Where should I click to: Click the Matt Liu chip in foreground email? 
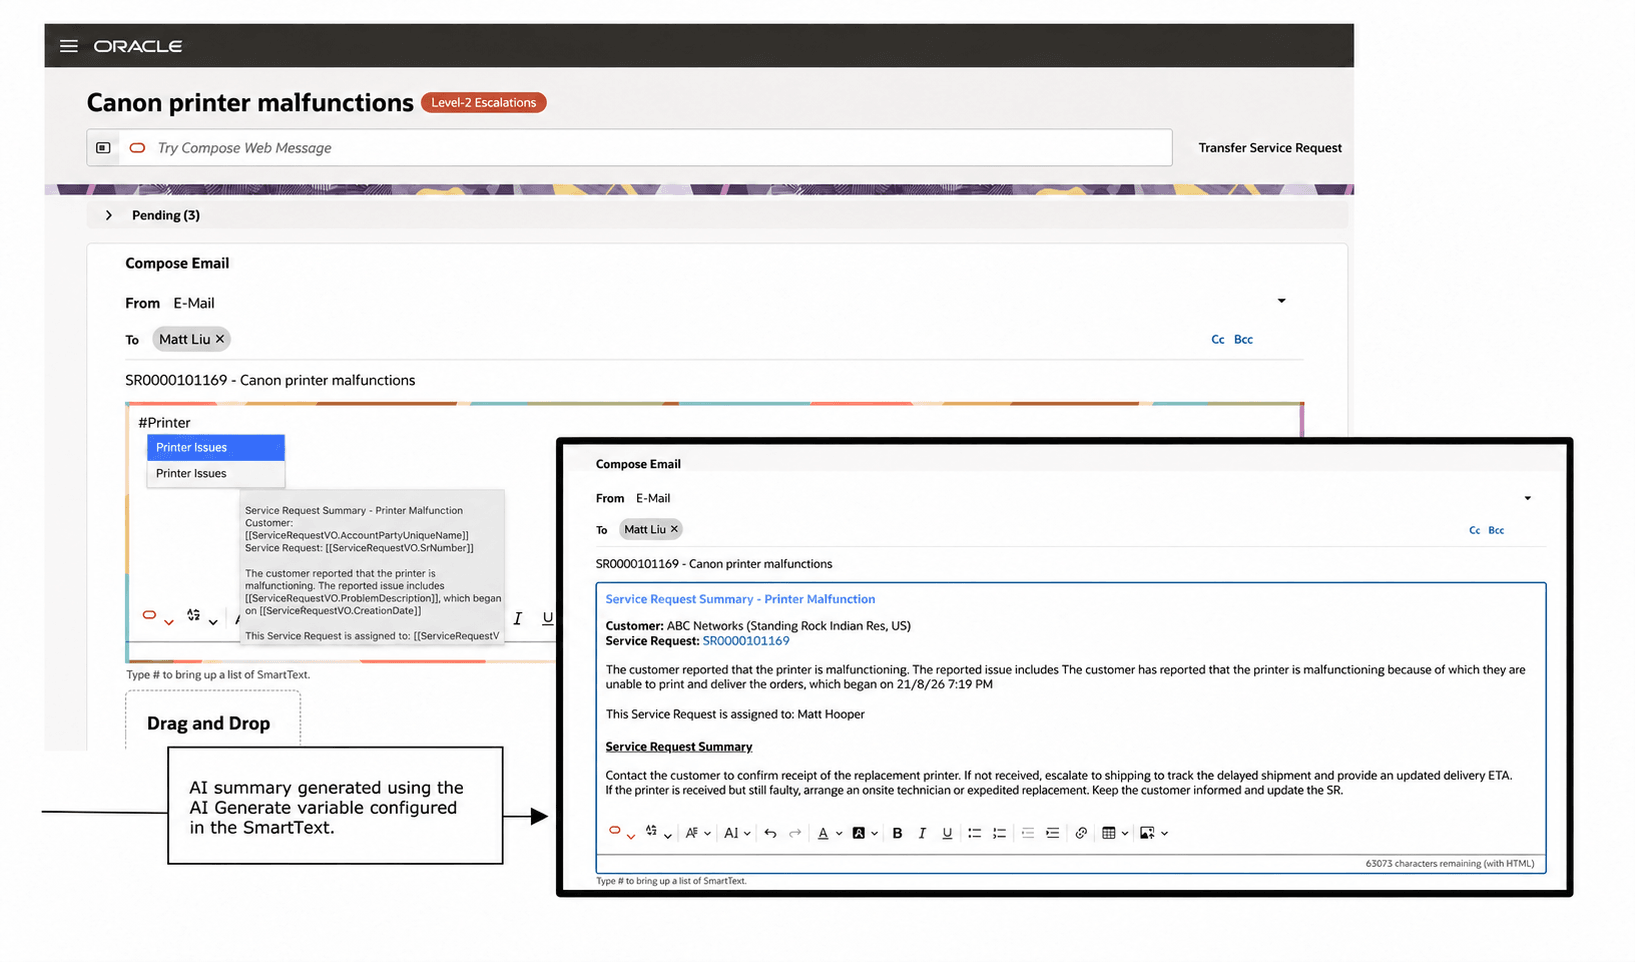tap(650, 529)
